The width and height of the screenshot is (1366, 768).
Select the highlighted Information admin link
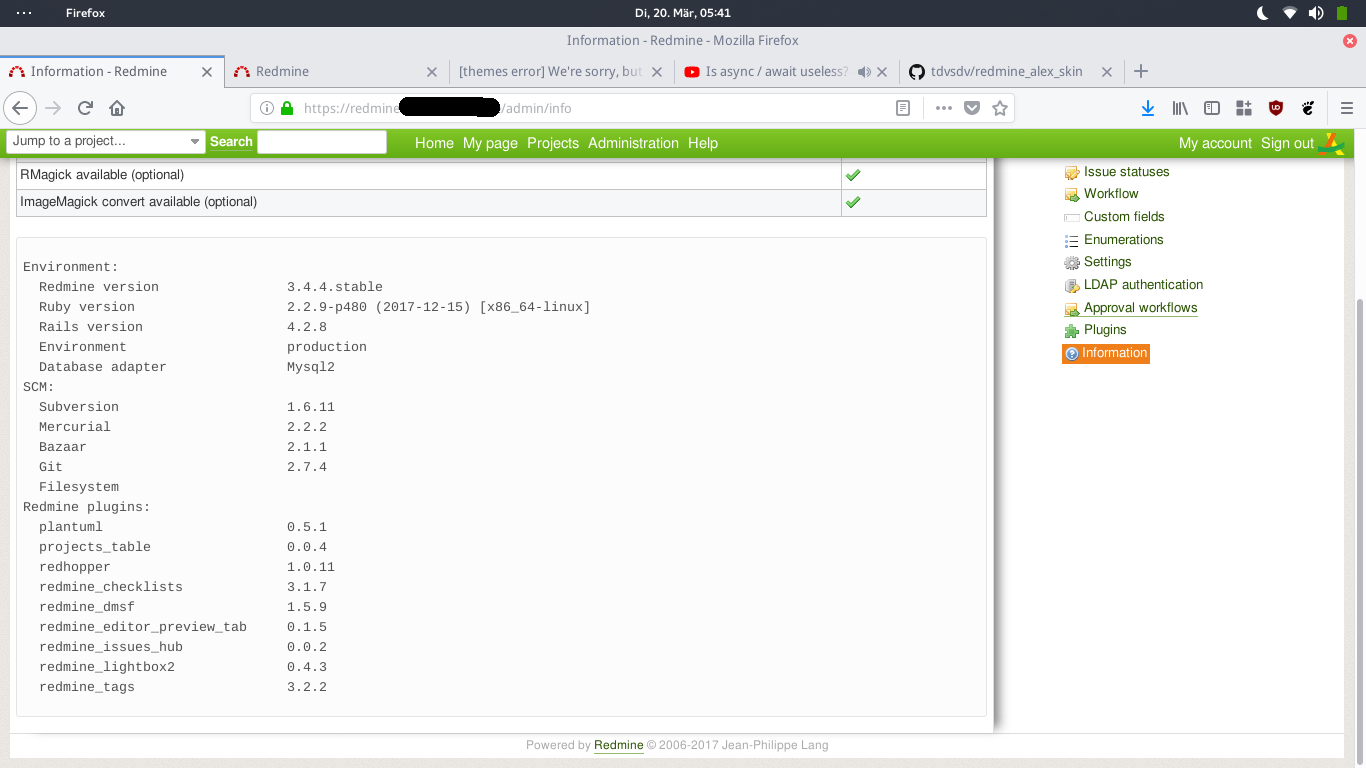pyautogui.click(x=1106, y=353)
